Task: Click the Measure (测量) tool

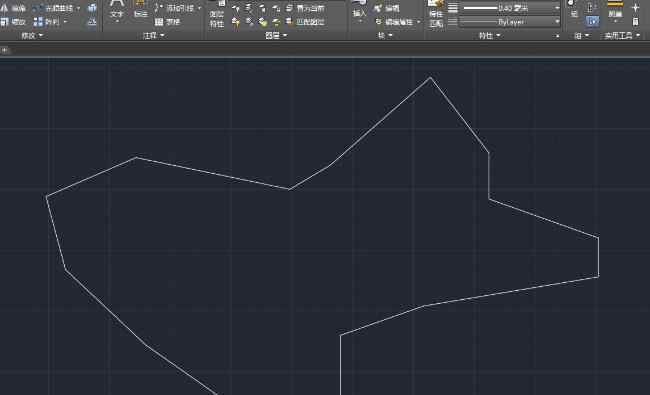Action: pos(615,9)
